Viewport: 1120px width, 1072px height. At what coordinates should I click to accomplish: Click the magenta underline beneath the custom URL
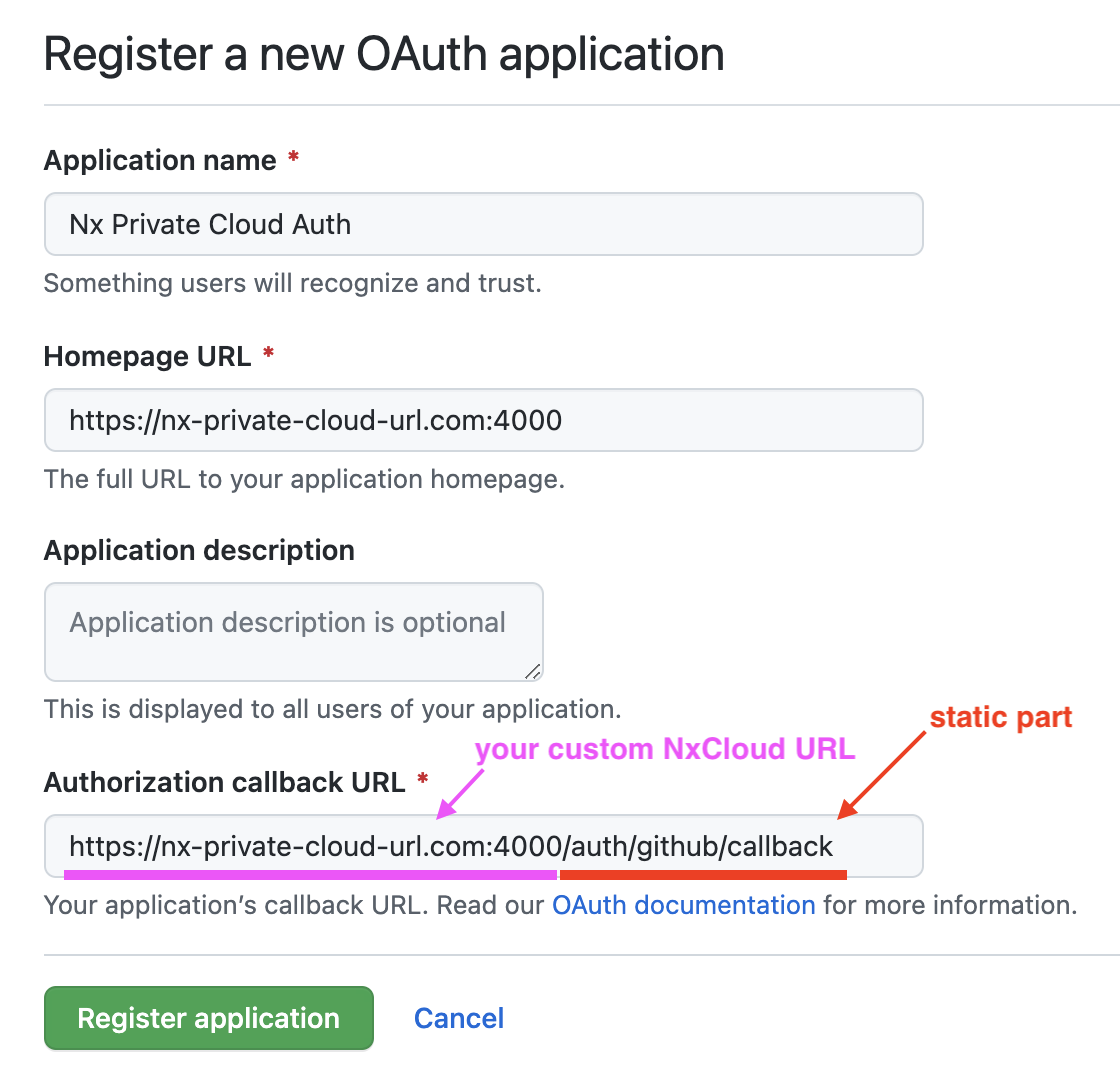point(310,873)
